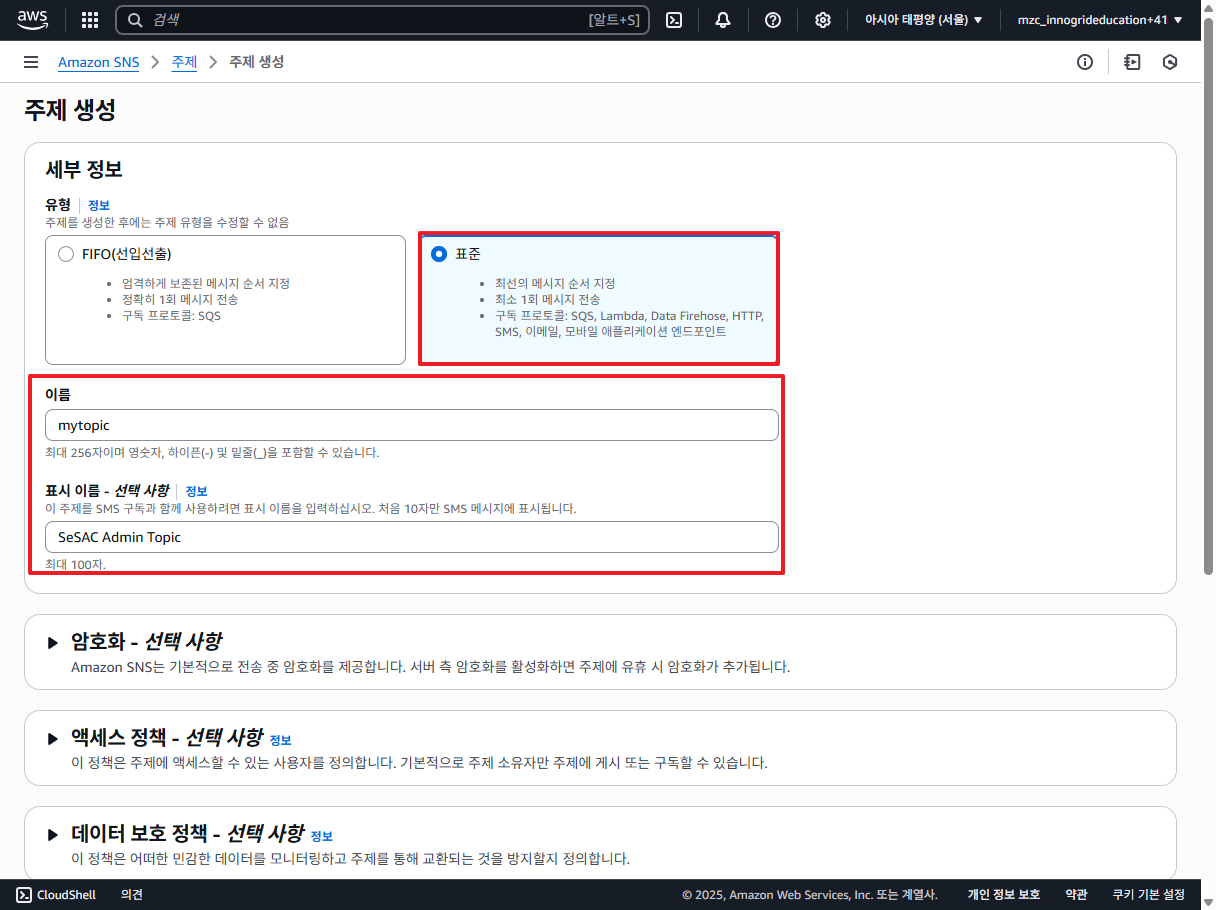Open the 아시아 태평양 (서울) region dropdown
The width and height of the screenshot is (1216, 910).
coord(924,20)
